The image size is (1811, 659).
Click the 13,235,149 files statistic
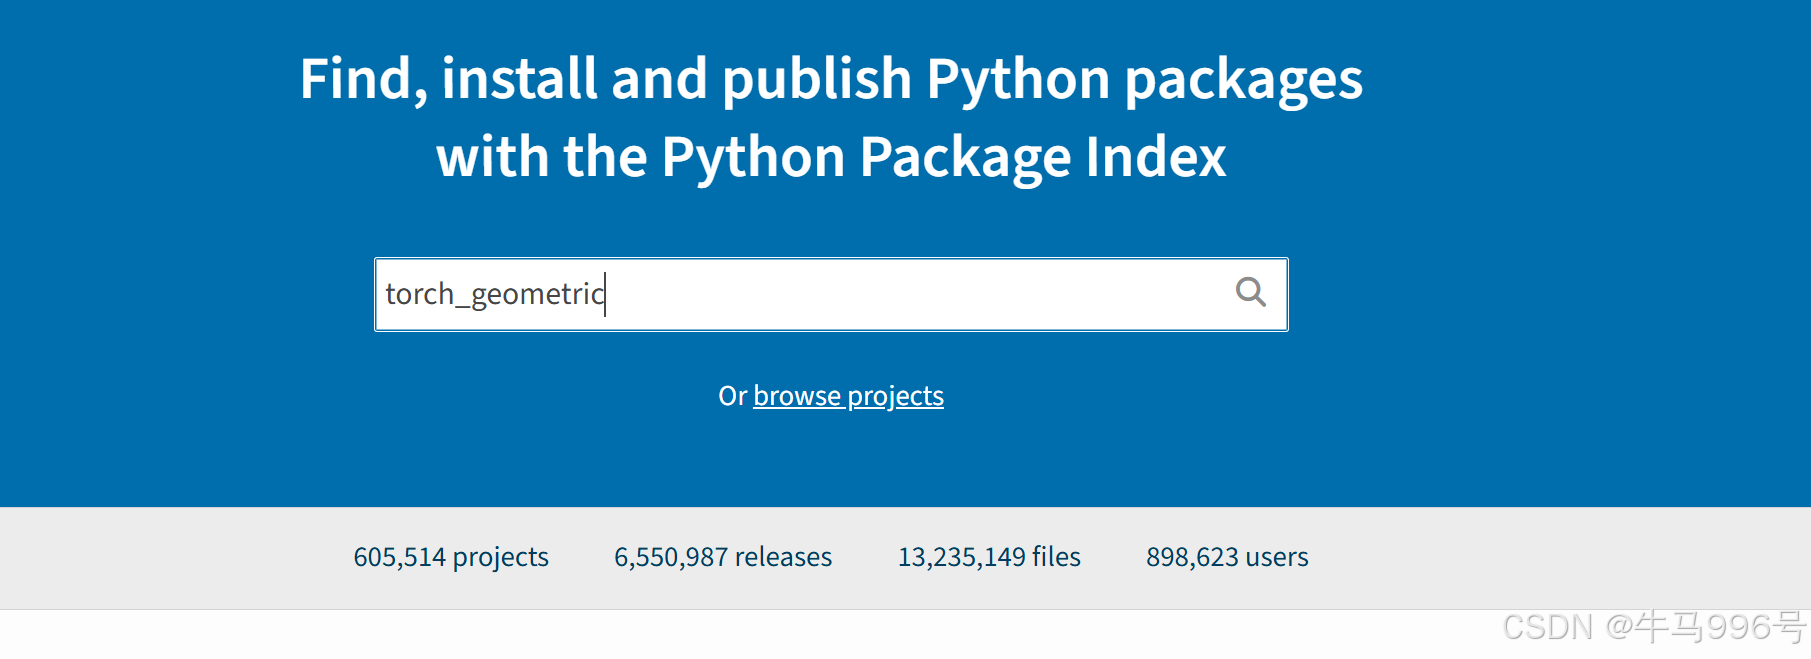(989, 557)
